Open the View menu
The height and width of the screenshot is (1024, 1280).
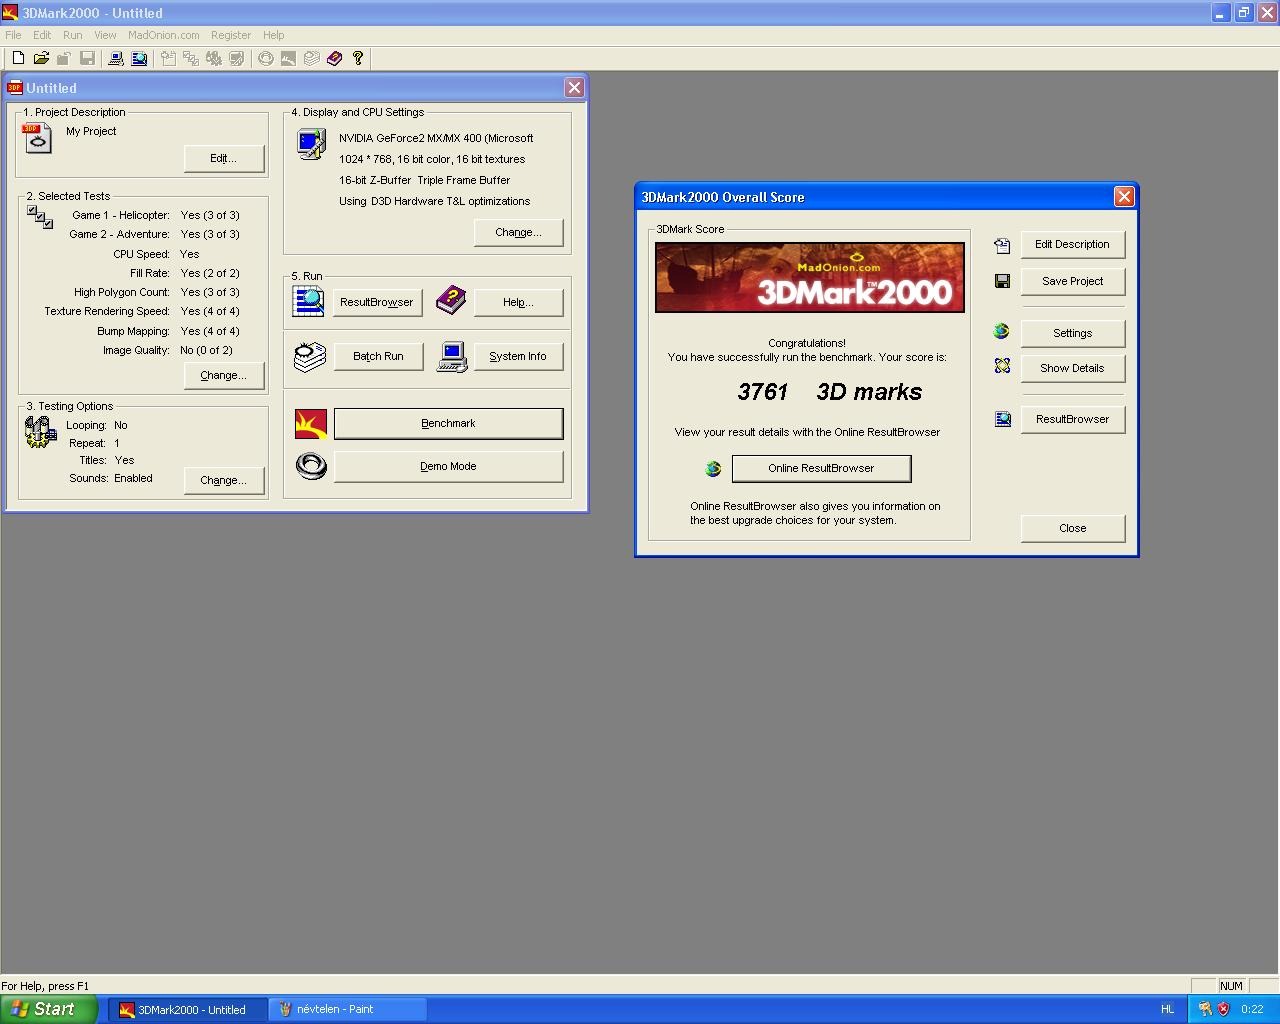tap(105, 35)
